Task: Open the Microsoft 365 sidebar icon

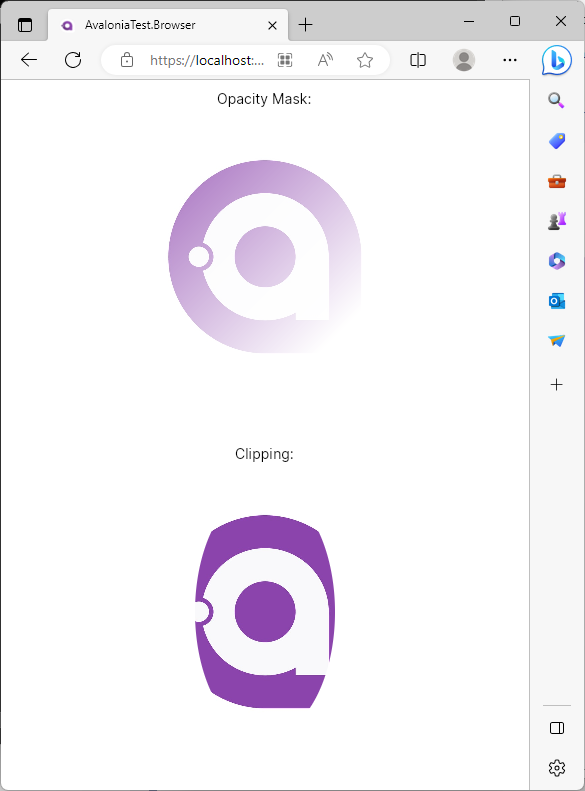Action: point(557,261)
